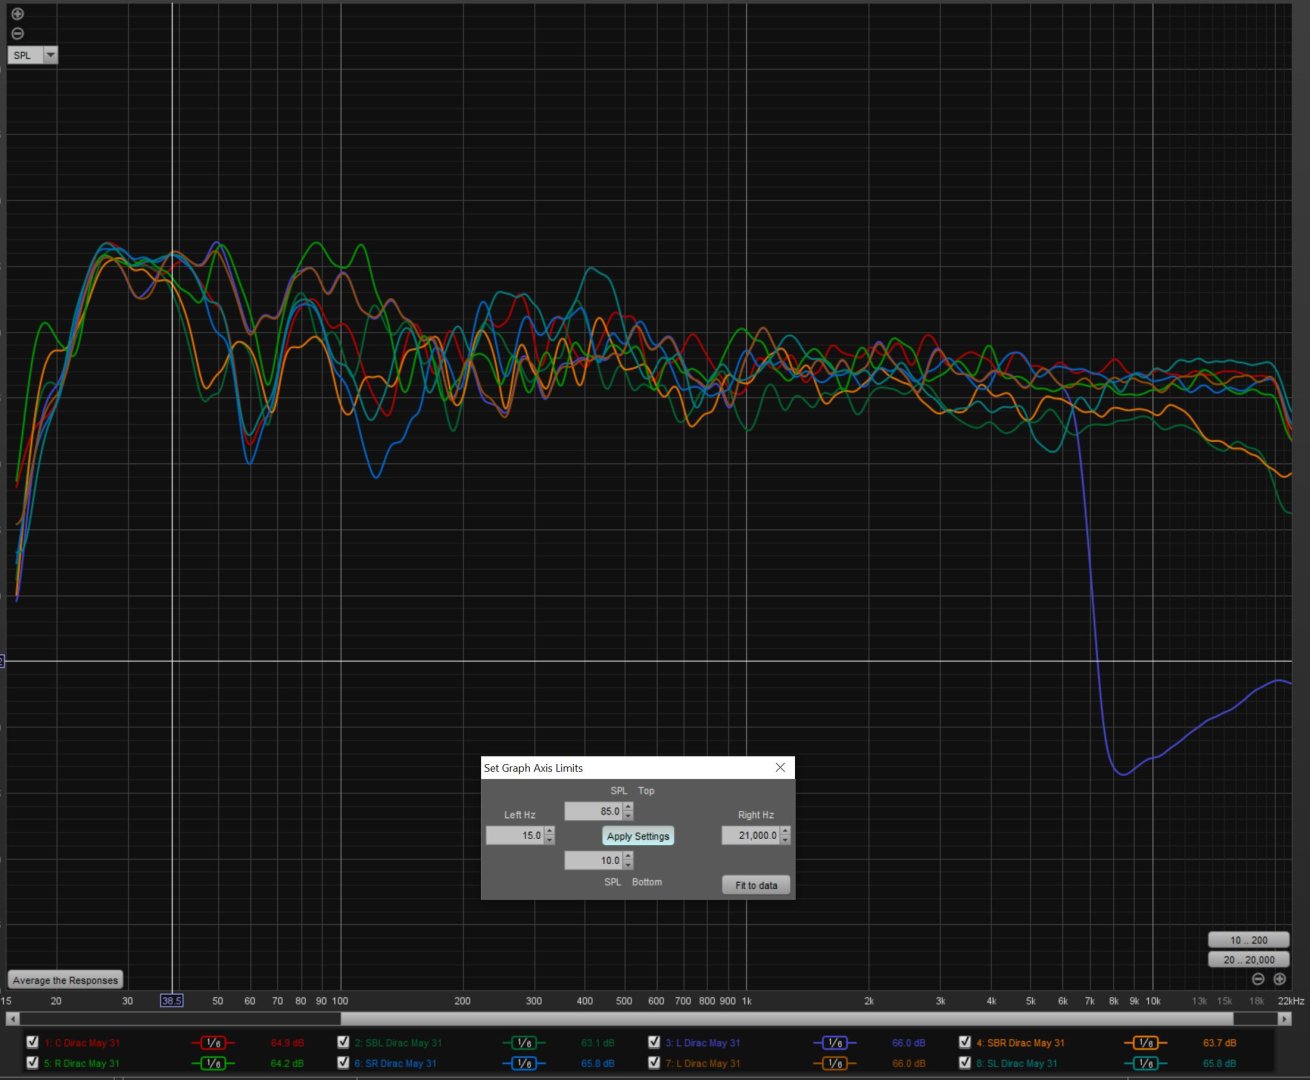This screenshot has width=1310, height=1080.
Task: Click the Right Hz field showing 21,000.0
Action: coord(751,835)
